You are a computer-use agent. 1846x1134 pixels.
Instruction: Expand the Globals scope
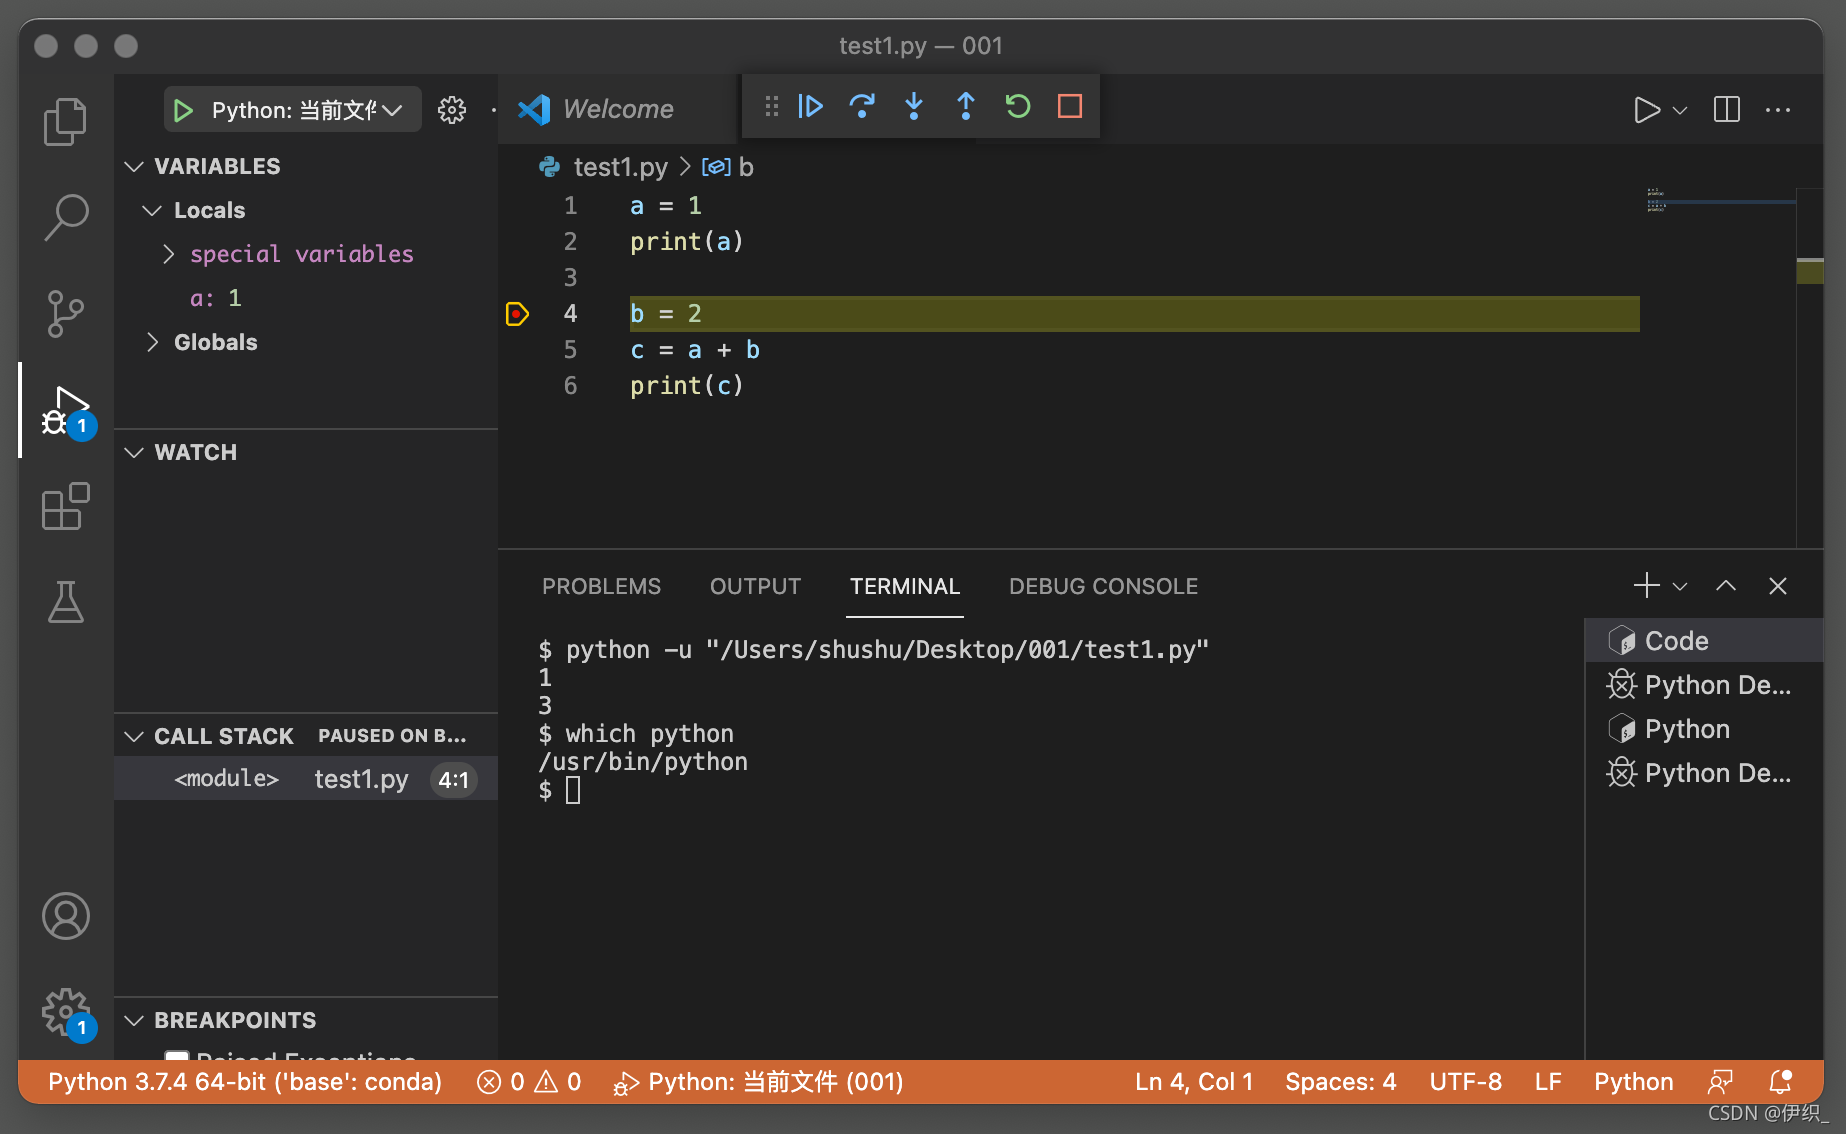point(152,342)
